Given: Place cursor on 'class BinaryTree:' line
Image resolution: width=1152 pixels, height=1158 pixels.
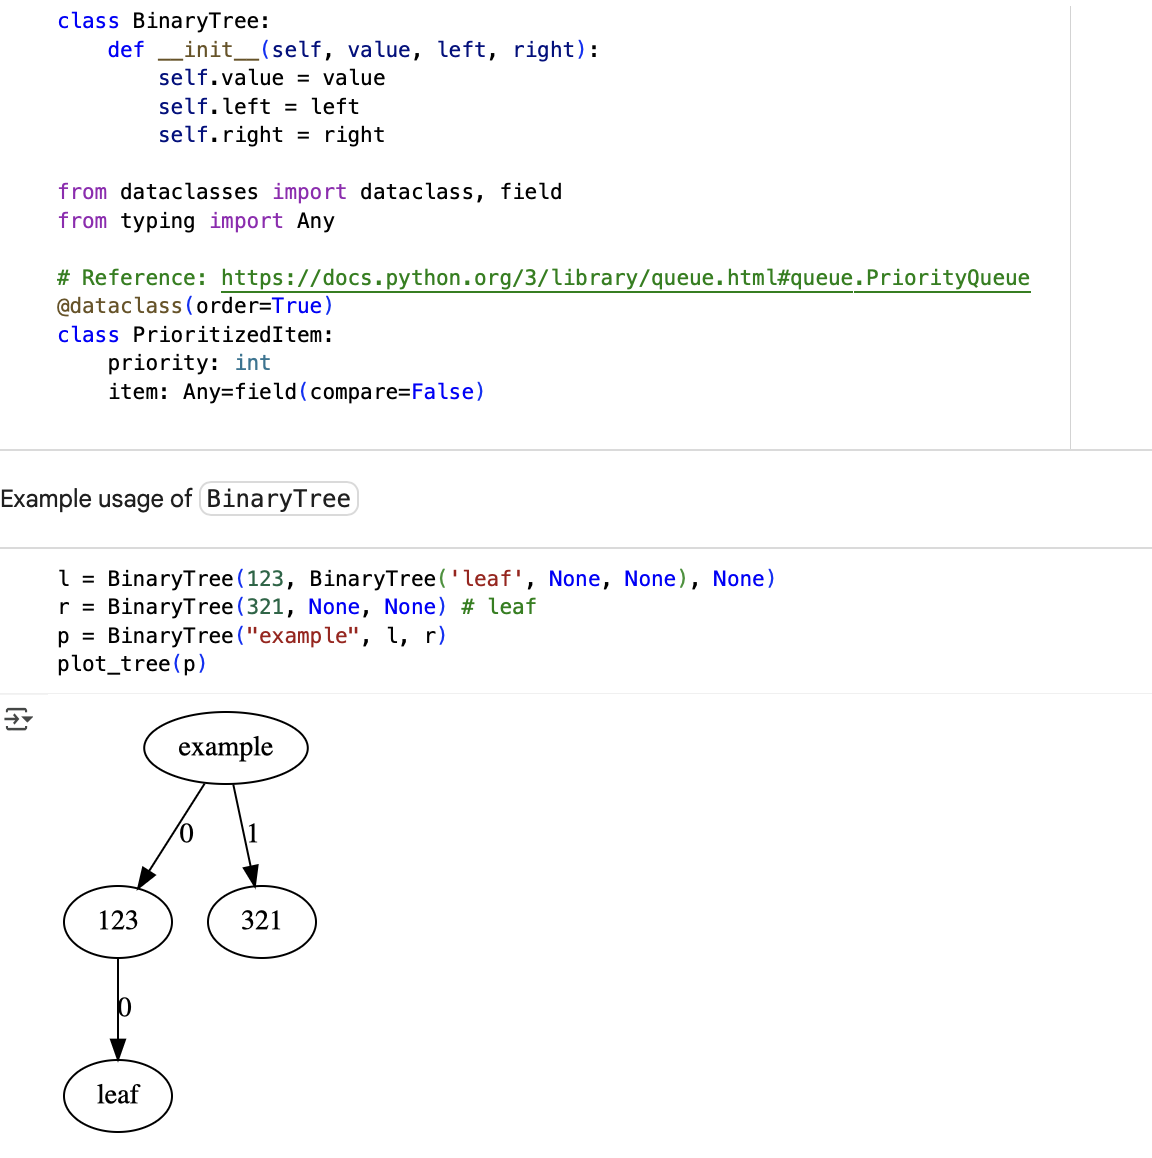Looking at the screenshot, I should point(163,21).
